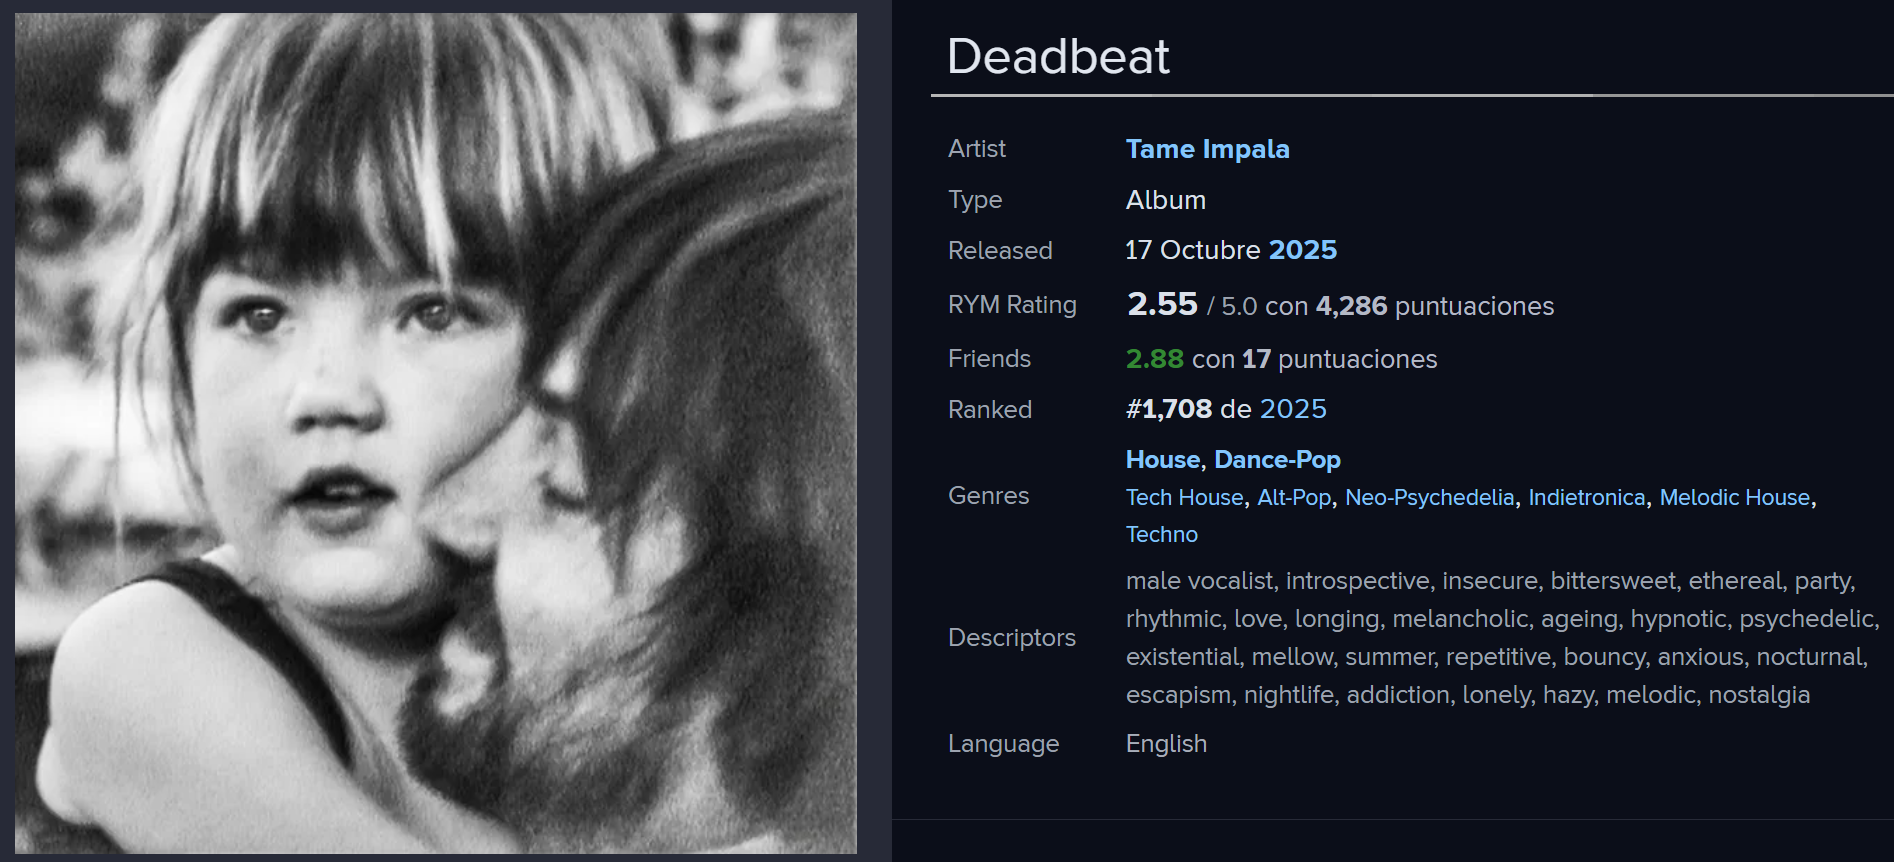Click the 2.88 friends rating
The height and width of the screenshot is (862, 1894).
(1154, 359)
